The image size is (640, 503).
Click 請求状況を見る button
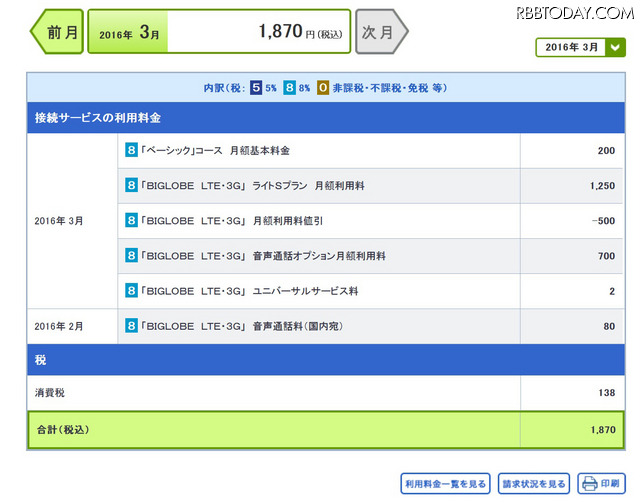(534, 484)
